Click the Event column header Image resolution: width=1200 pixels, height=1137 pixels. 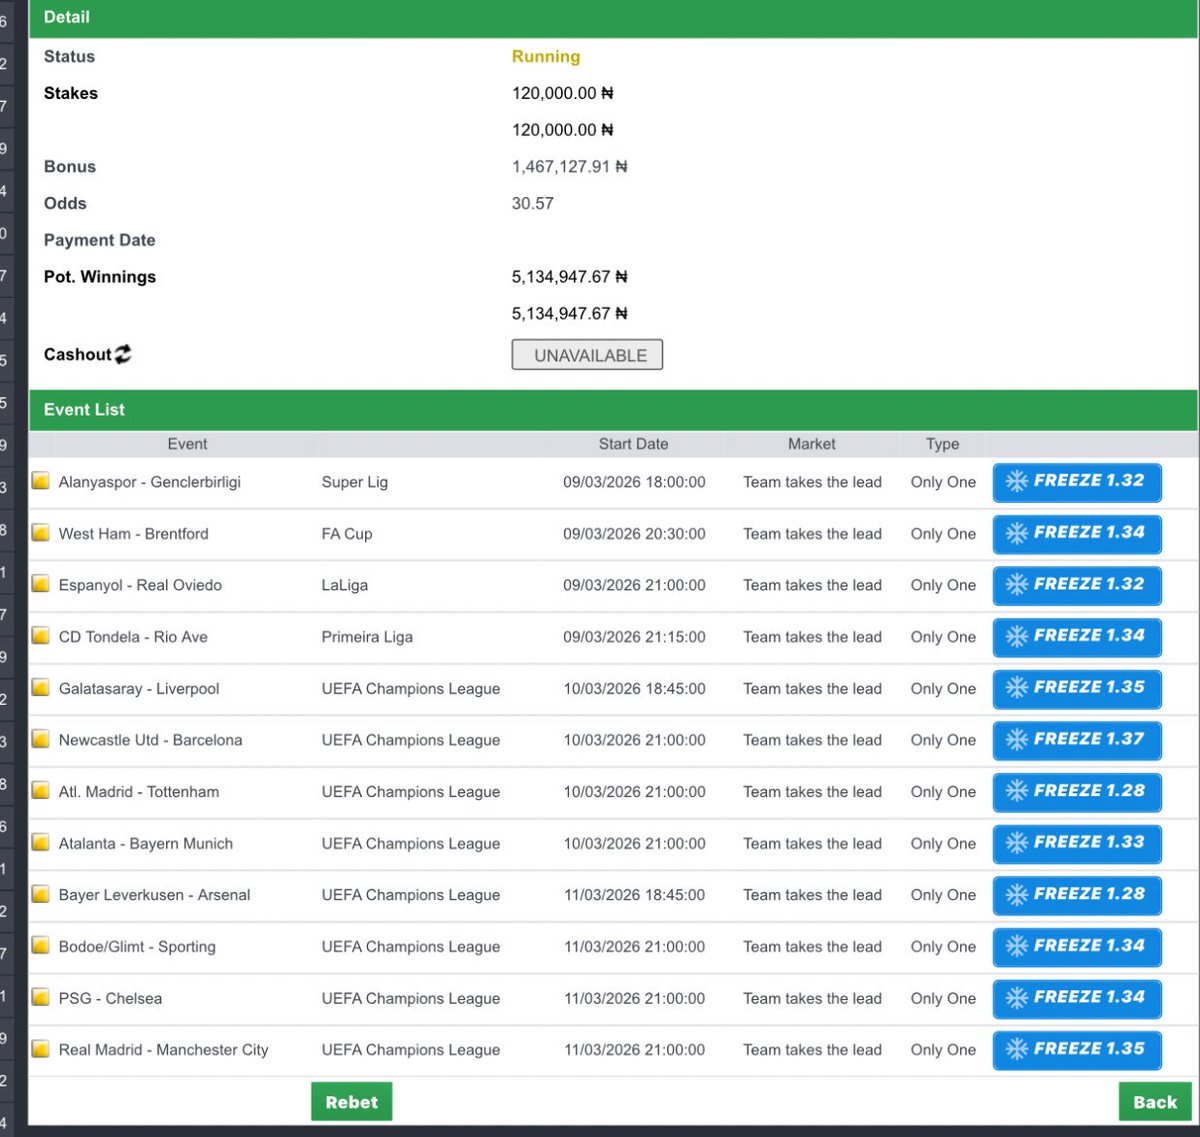(187, 444)
